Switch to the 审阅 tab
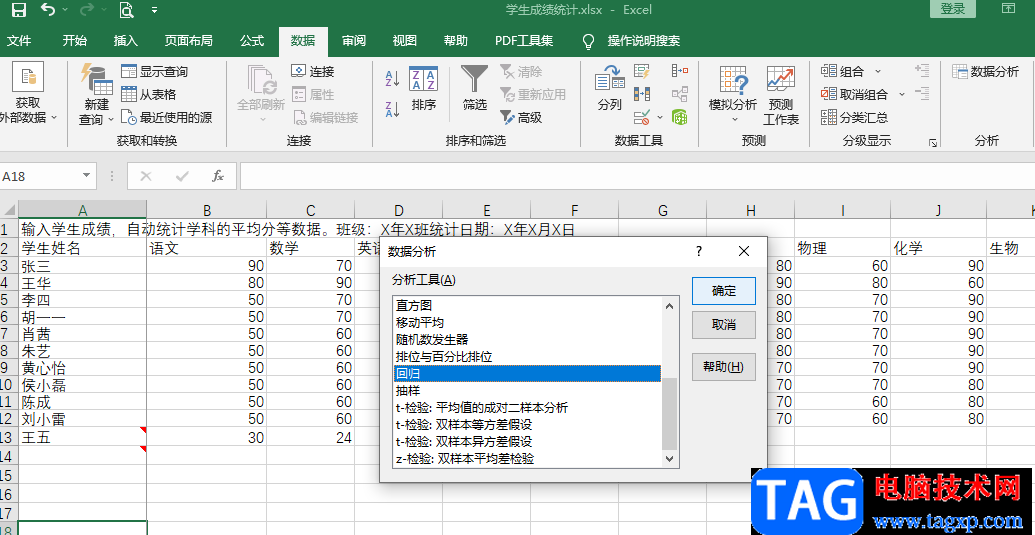 pos(354,41)
